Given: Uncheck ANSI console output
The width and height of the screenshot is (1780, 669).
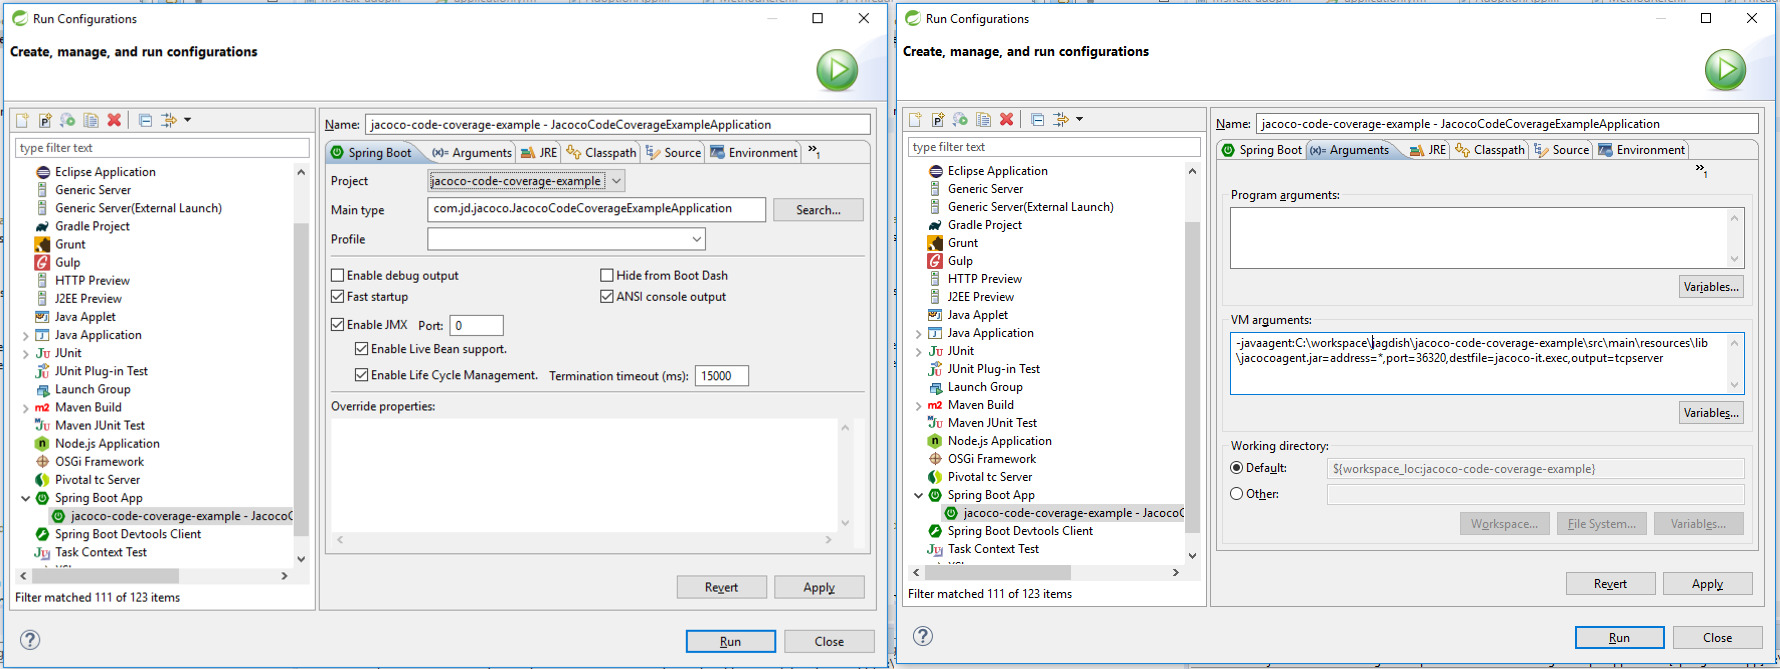Looking at the screenshot, I should (607, 296).
